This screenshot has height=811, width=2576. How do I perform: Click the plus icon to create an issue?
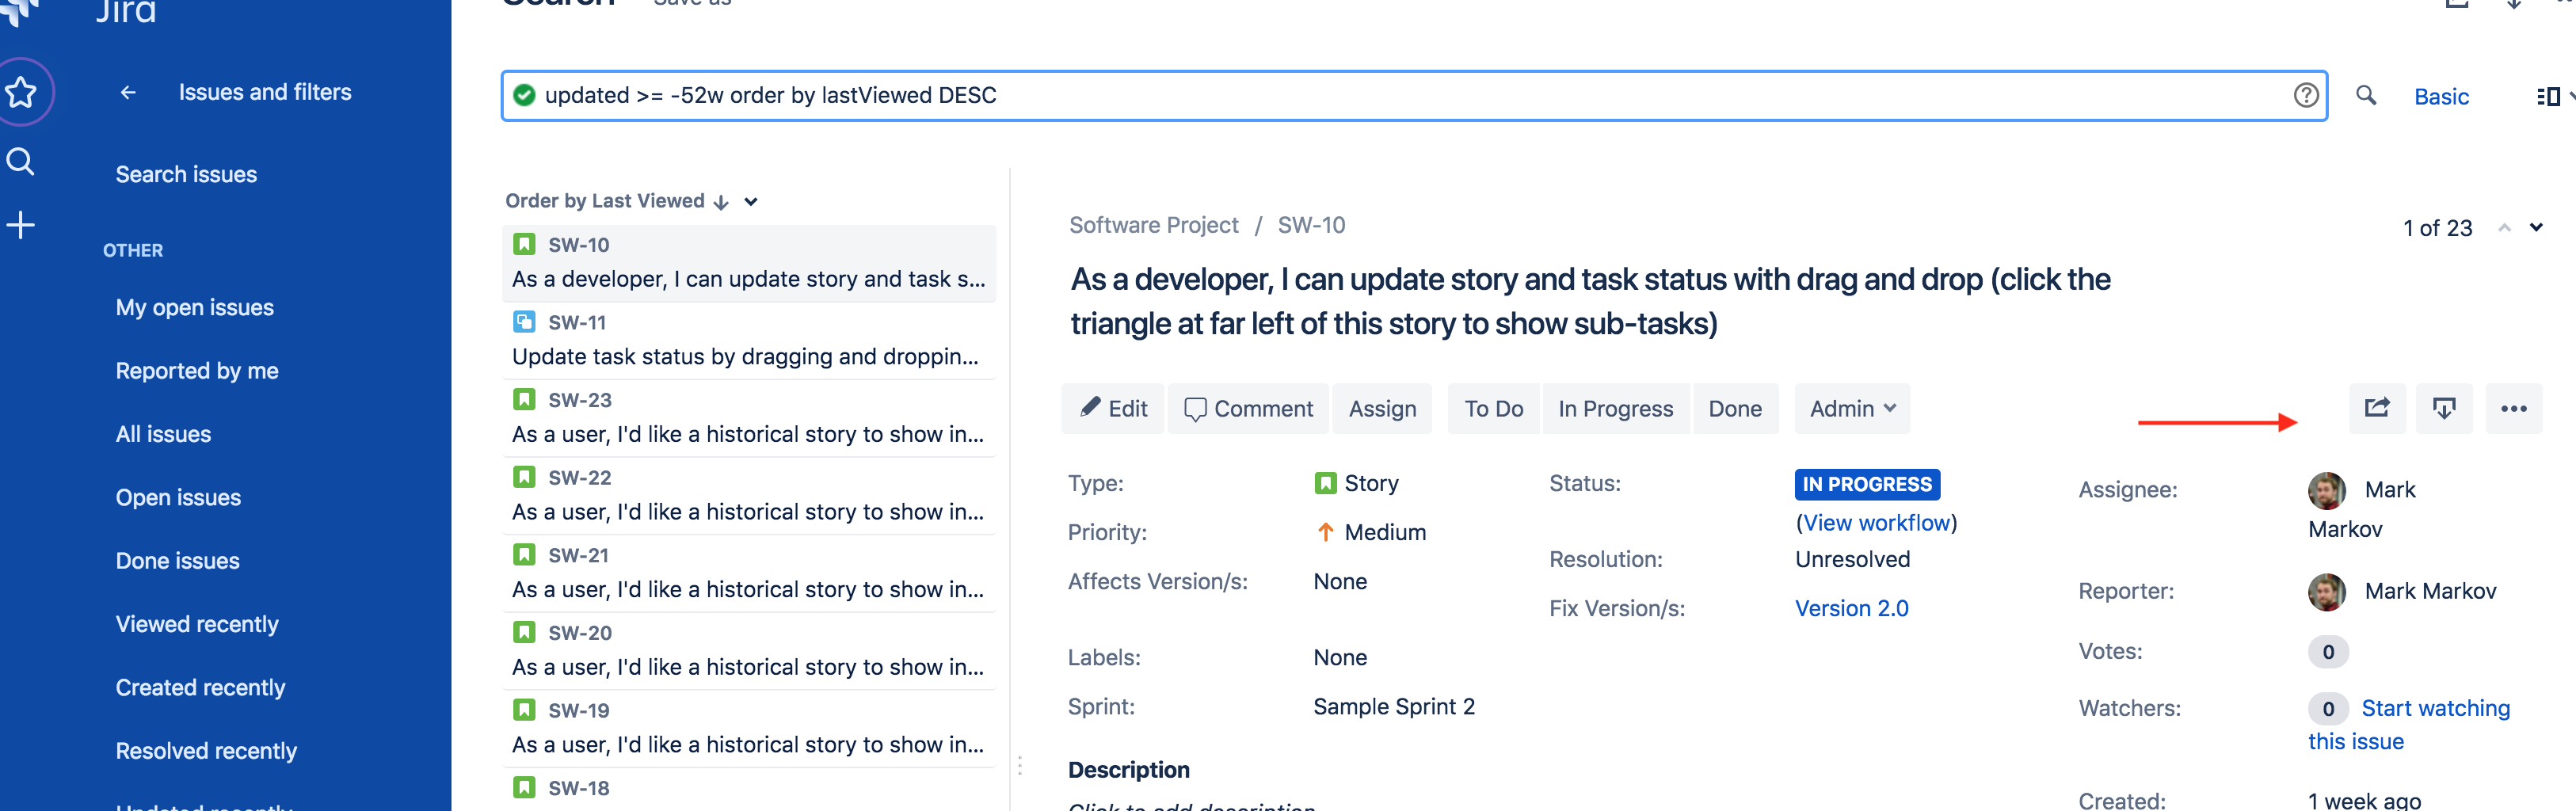pos(21,224)
